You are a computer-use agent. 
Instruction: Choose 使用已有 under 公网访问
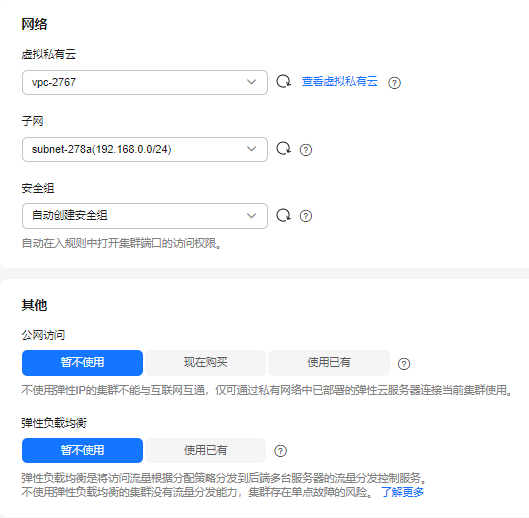click(329, 363)
